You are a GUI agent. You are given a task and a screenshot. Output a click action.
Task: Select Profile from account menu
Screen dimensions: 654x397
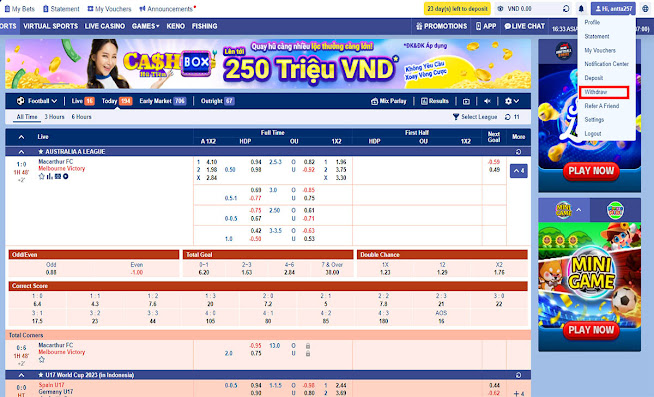[592, 23]
